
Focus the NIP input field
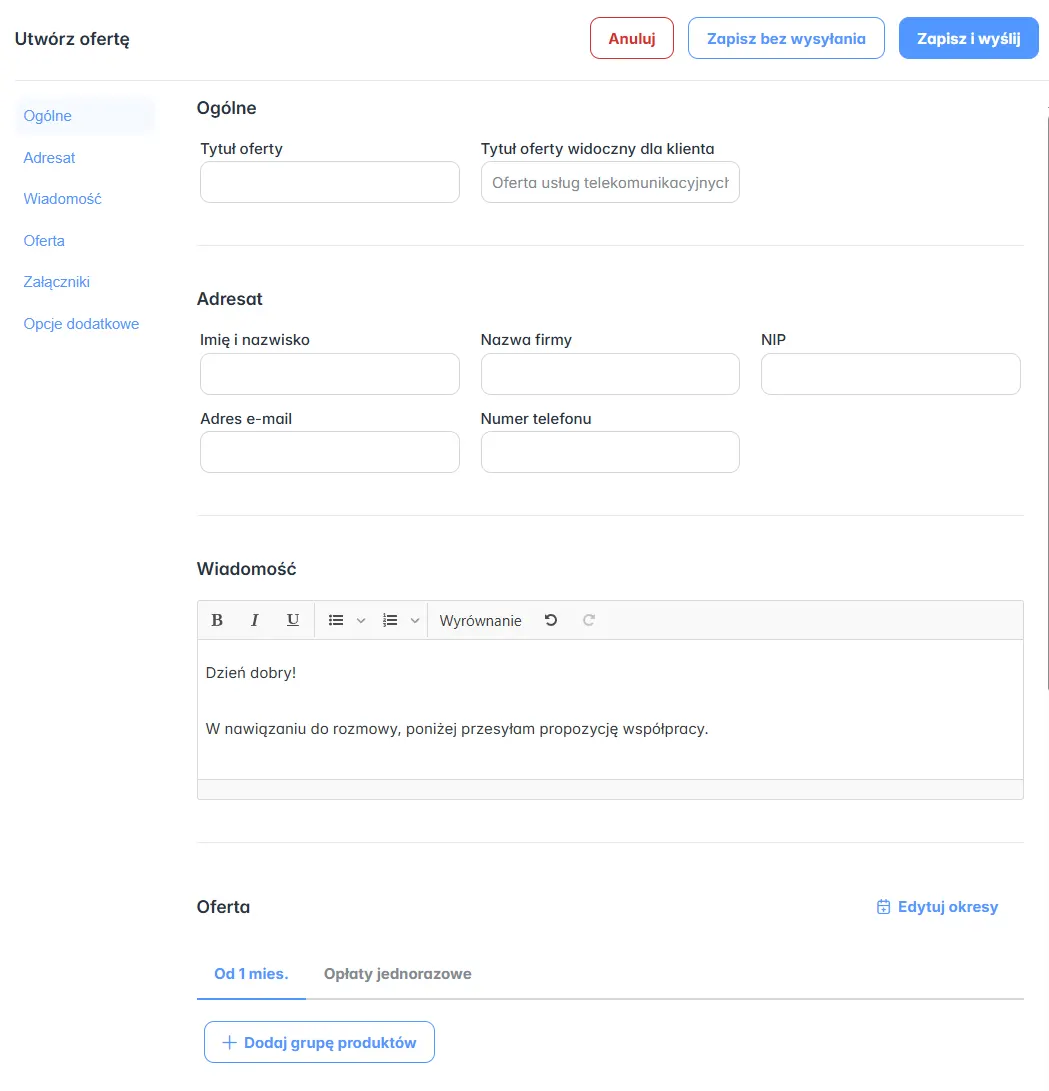pos(890,374)
